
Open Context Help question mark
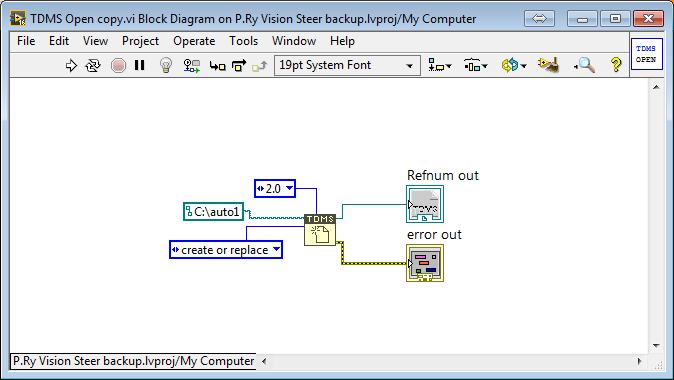(616, 65)
